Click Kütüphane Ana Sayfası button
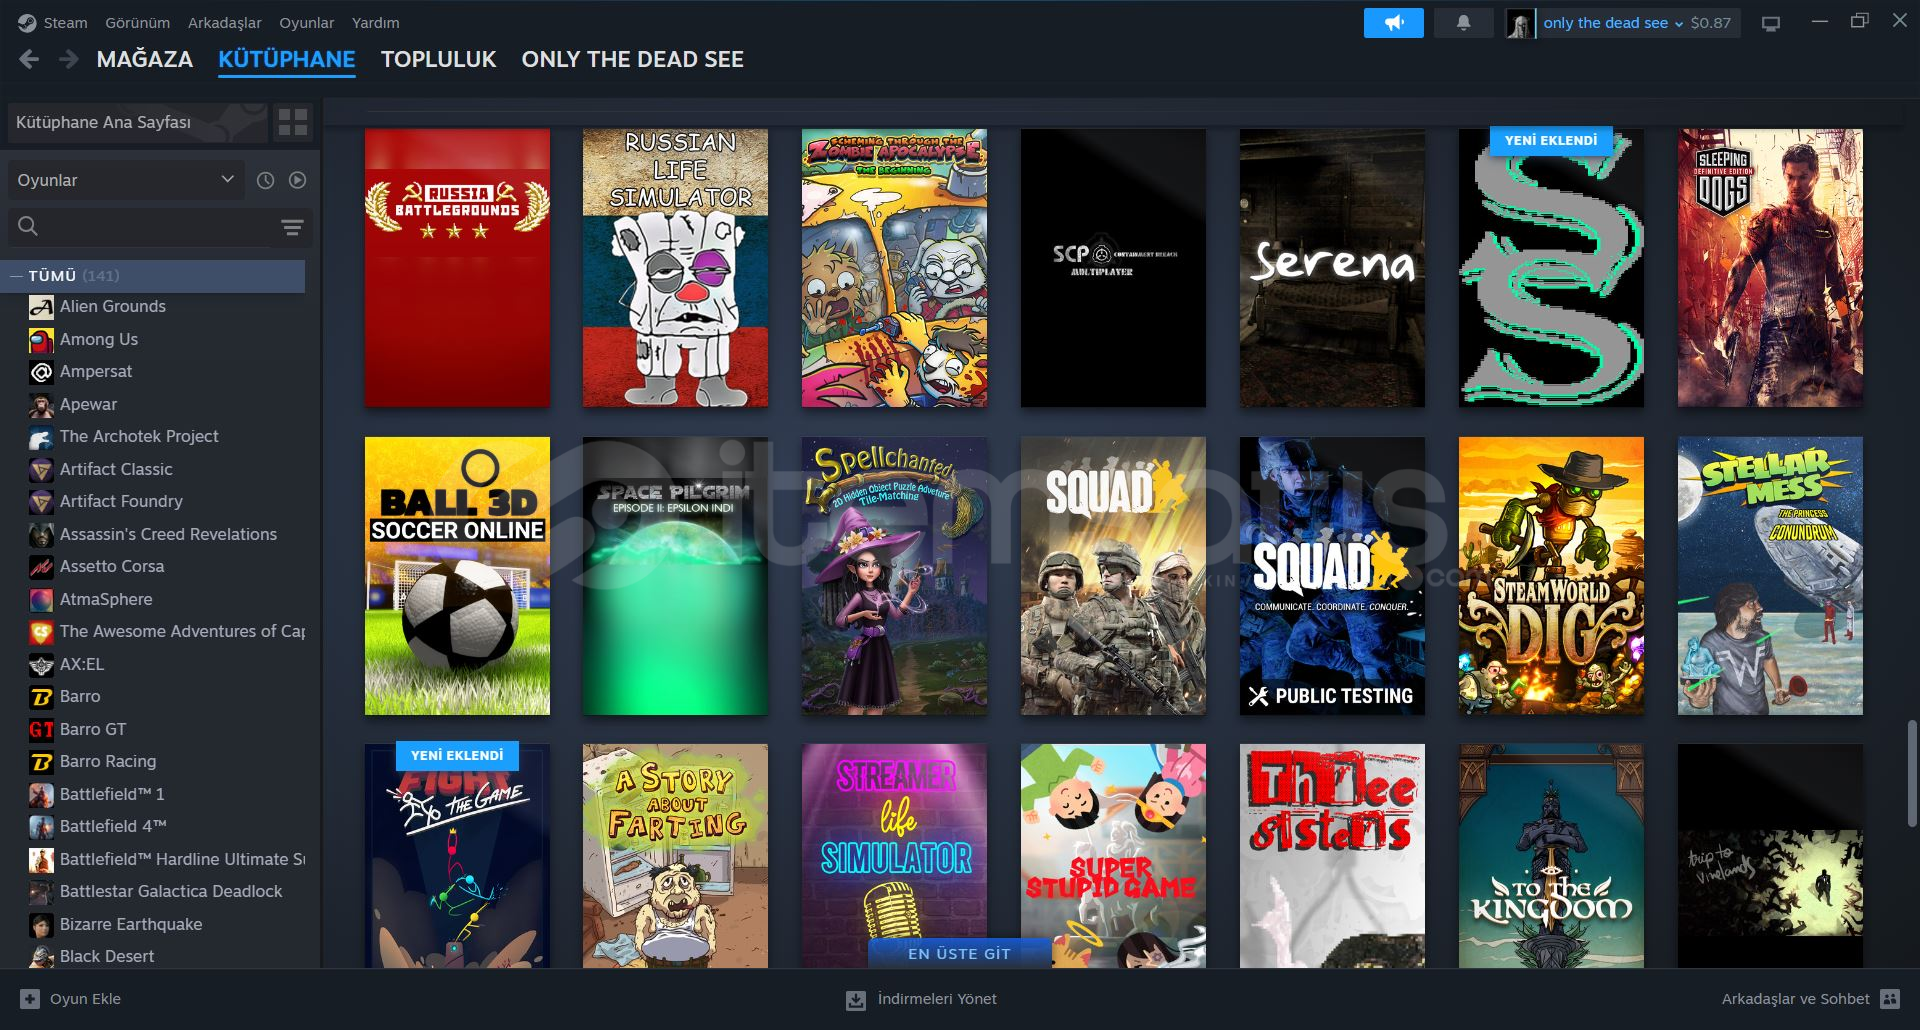 [x=138, y=122]
